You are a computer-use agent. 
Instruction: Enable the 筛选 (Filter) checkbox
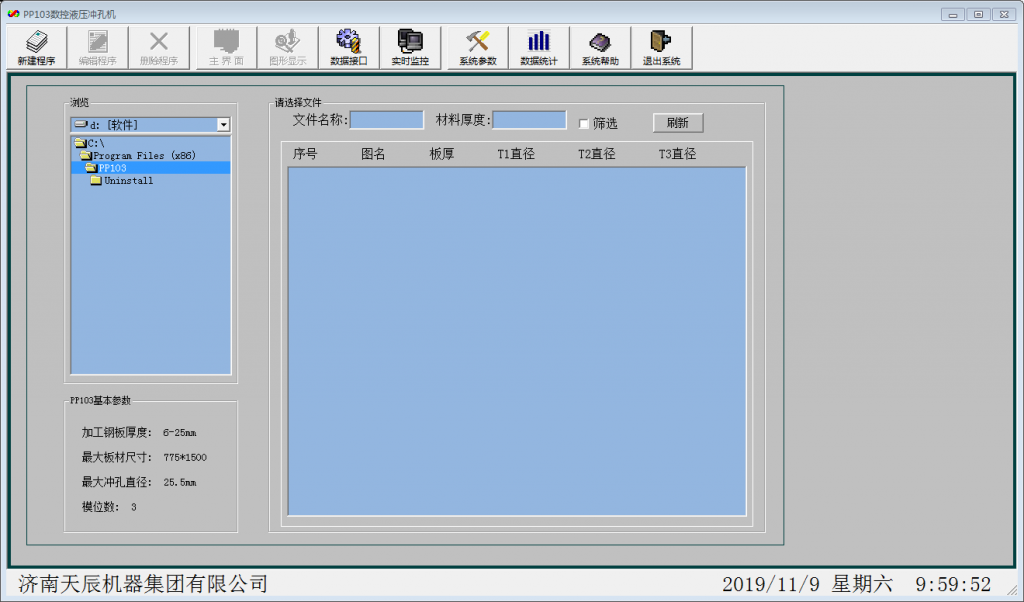click(x=585, y=124)
